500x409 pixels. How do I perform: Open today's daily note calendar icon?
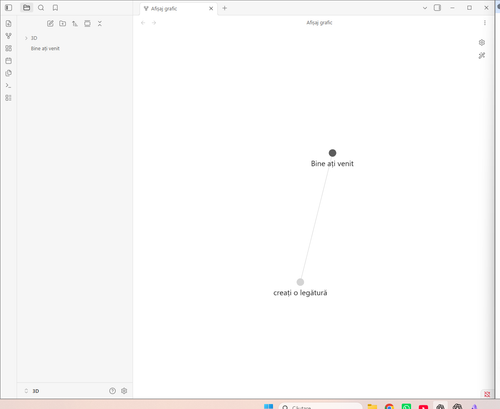9,61
